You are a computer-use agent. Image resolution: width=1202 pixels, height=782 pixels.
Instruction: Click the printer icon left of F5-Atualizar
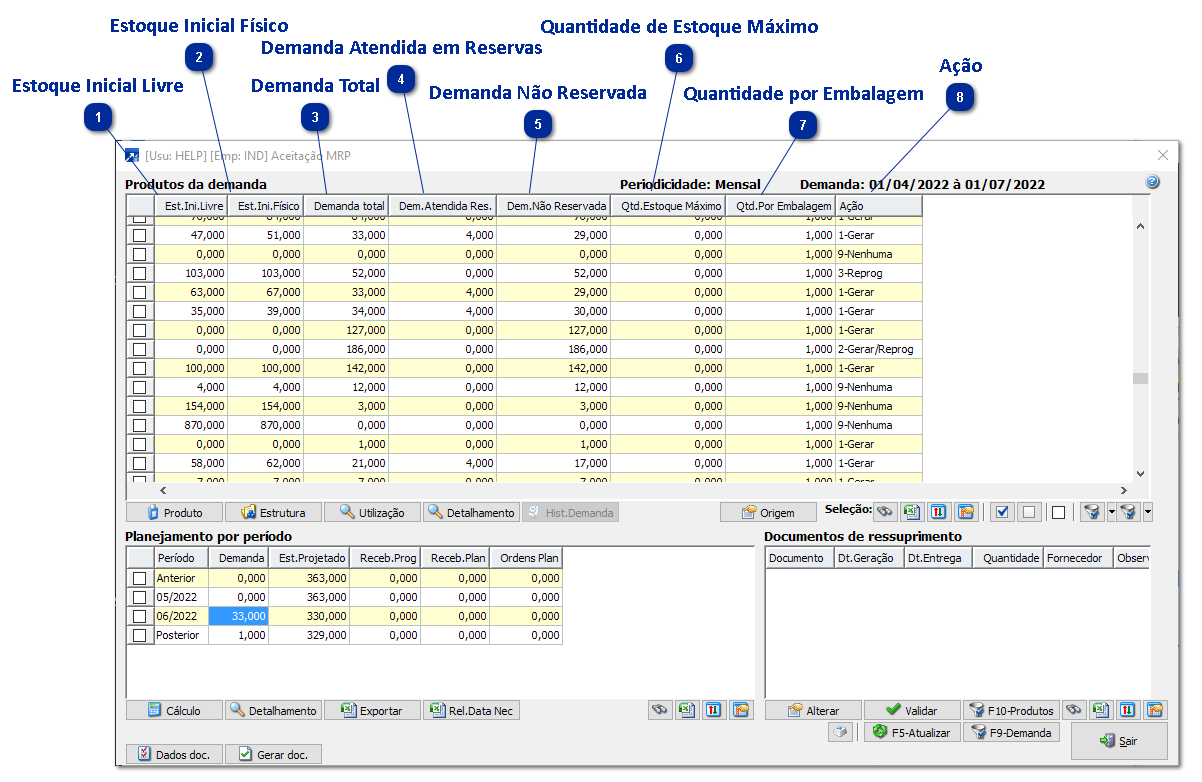pos(840,733)
